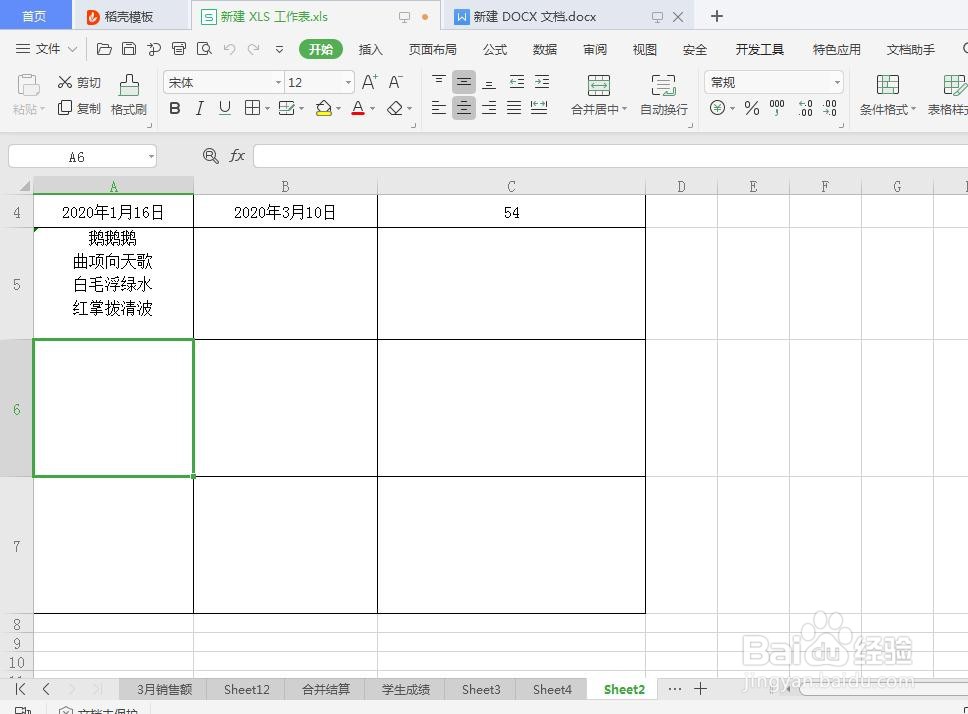Select the Format Painter (格式刷)
The height and width of the screenshot is (714, 968).
128,94
